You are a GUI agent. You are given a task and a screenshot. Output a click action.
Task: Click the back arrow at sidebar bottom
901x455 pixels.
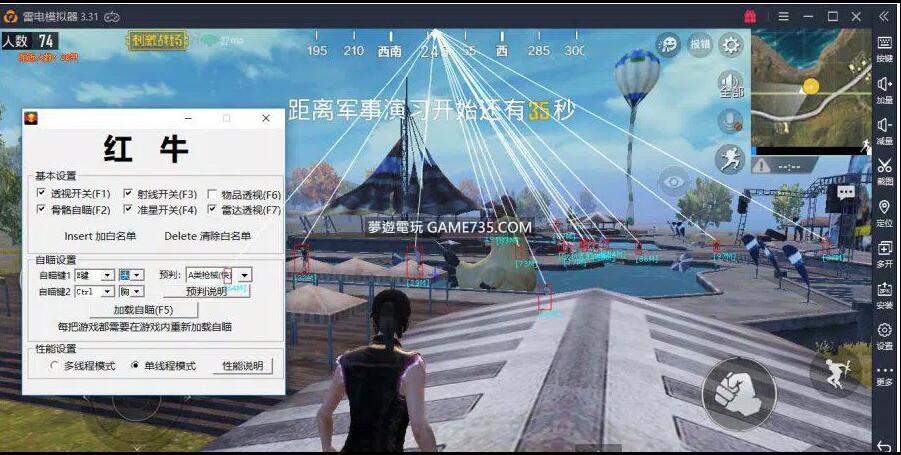[x=884, y=445]
